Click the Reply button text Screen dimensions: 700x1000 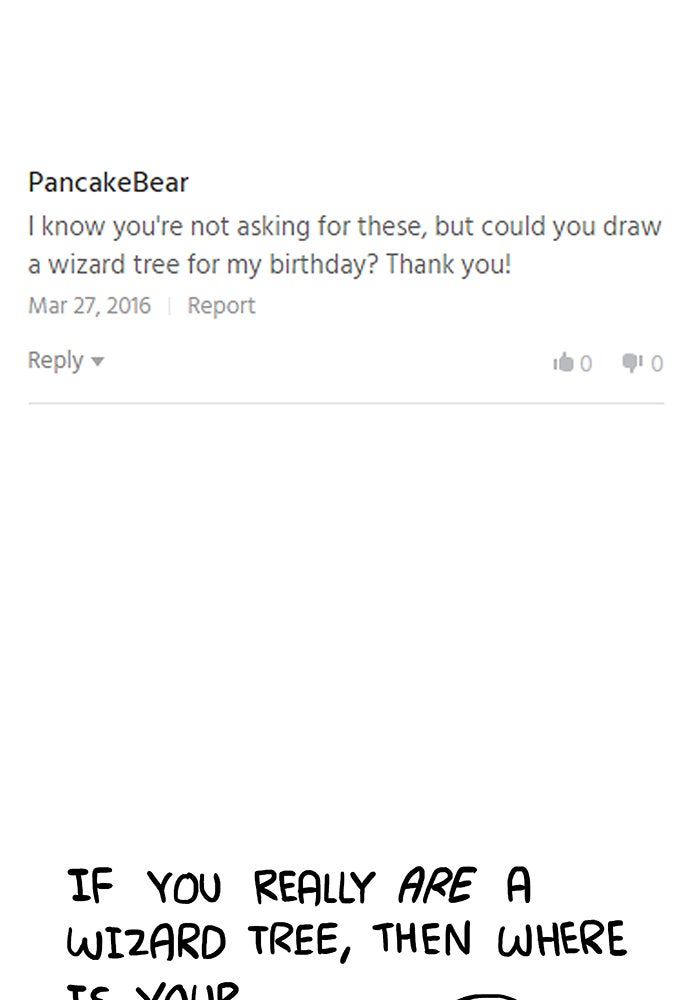[55, 360]
